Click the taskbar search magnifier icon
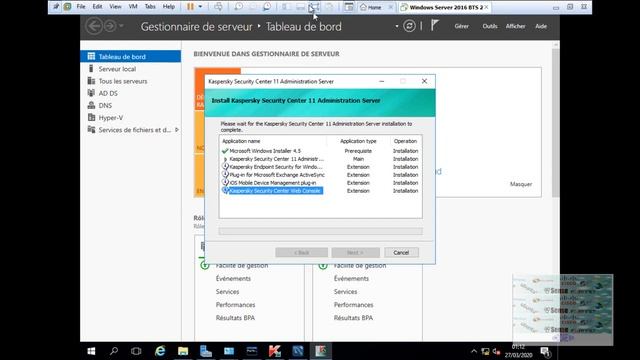This screenshot has width=640, height=360. click(114, 351)
